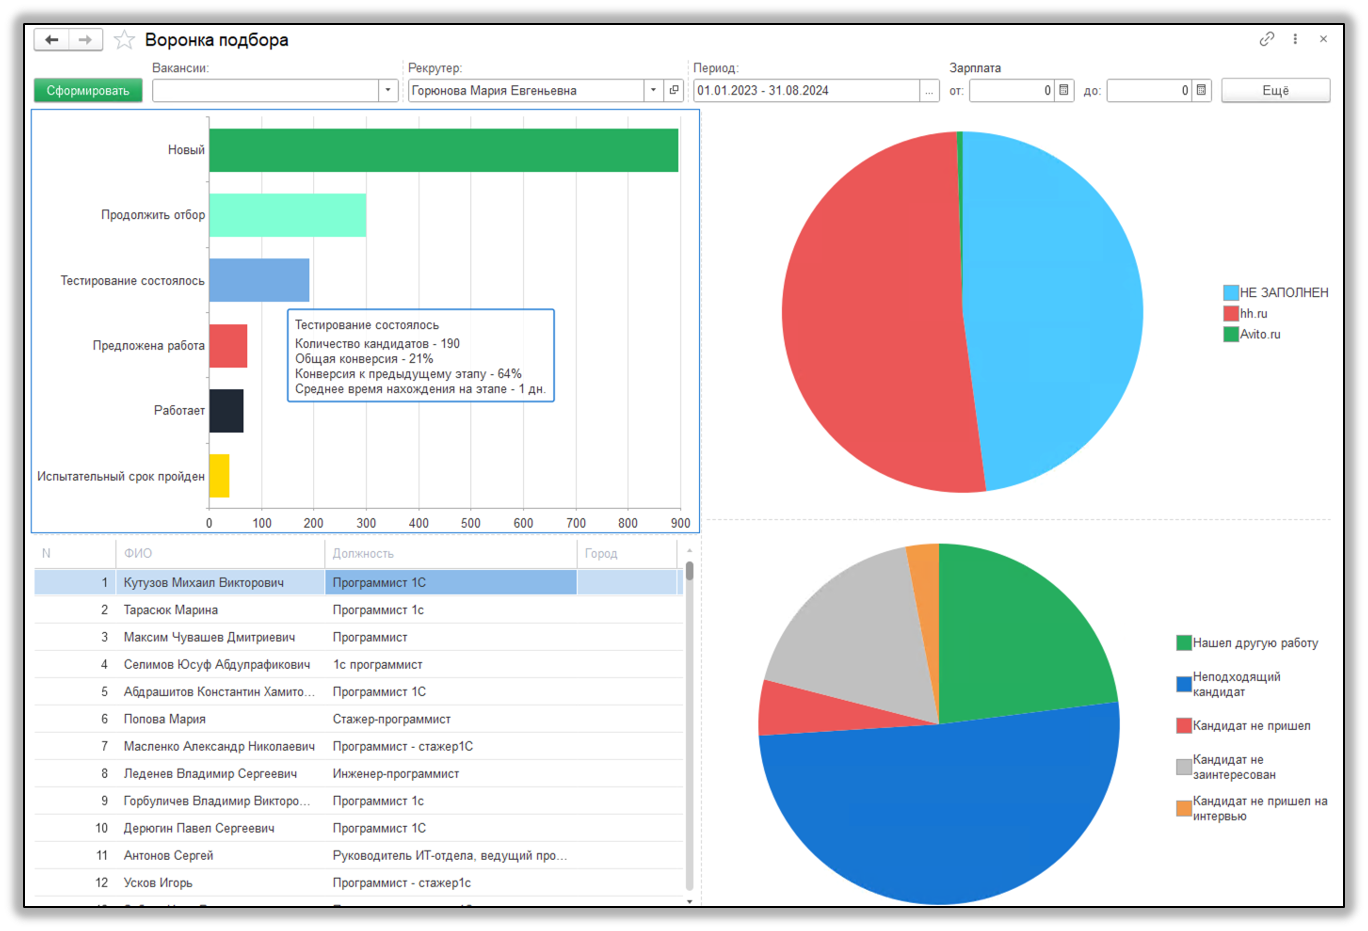Expand the Рекрутер dropdown arrow
1368x931 pixels.
click(x=653, y=91)
